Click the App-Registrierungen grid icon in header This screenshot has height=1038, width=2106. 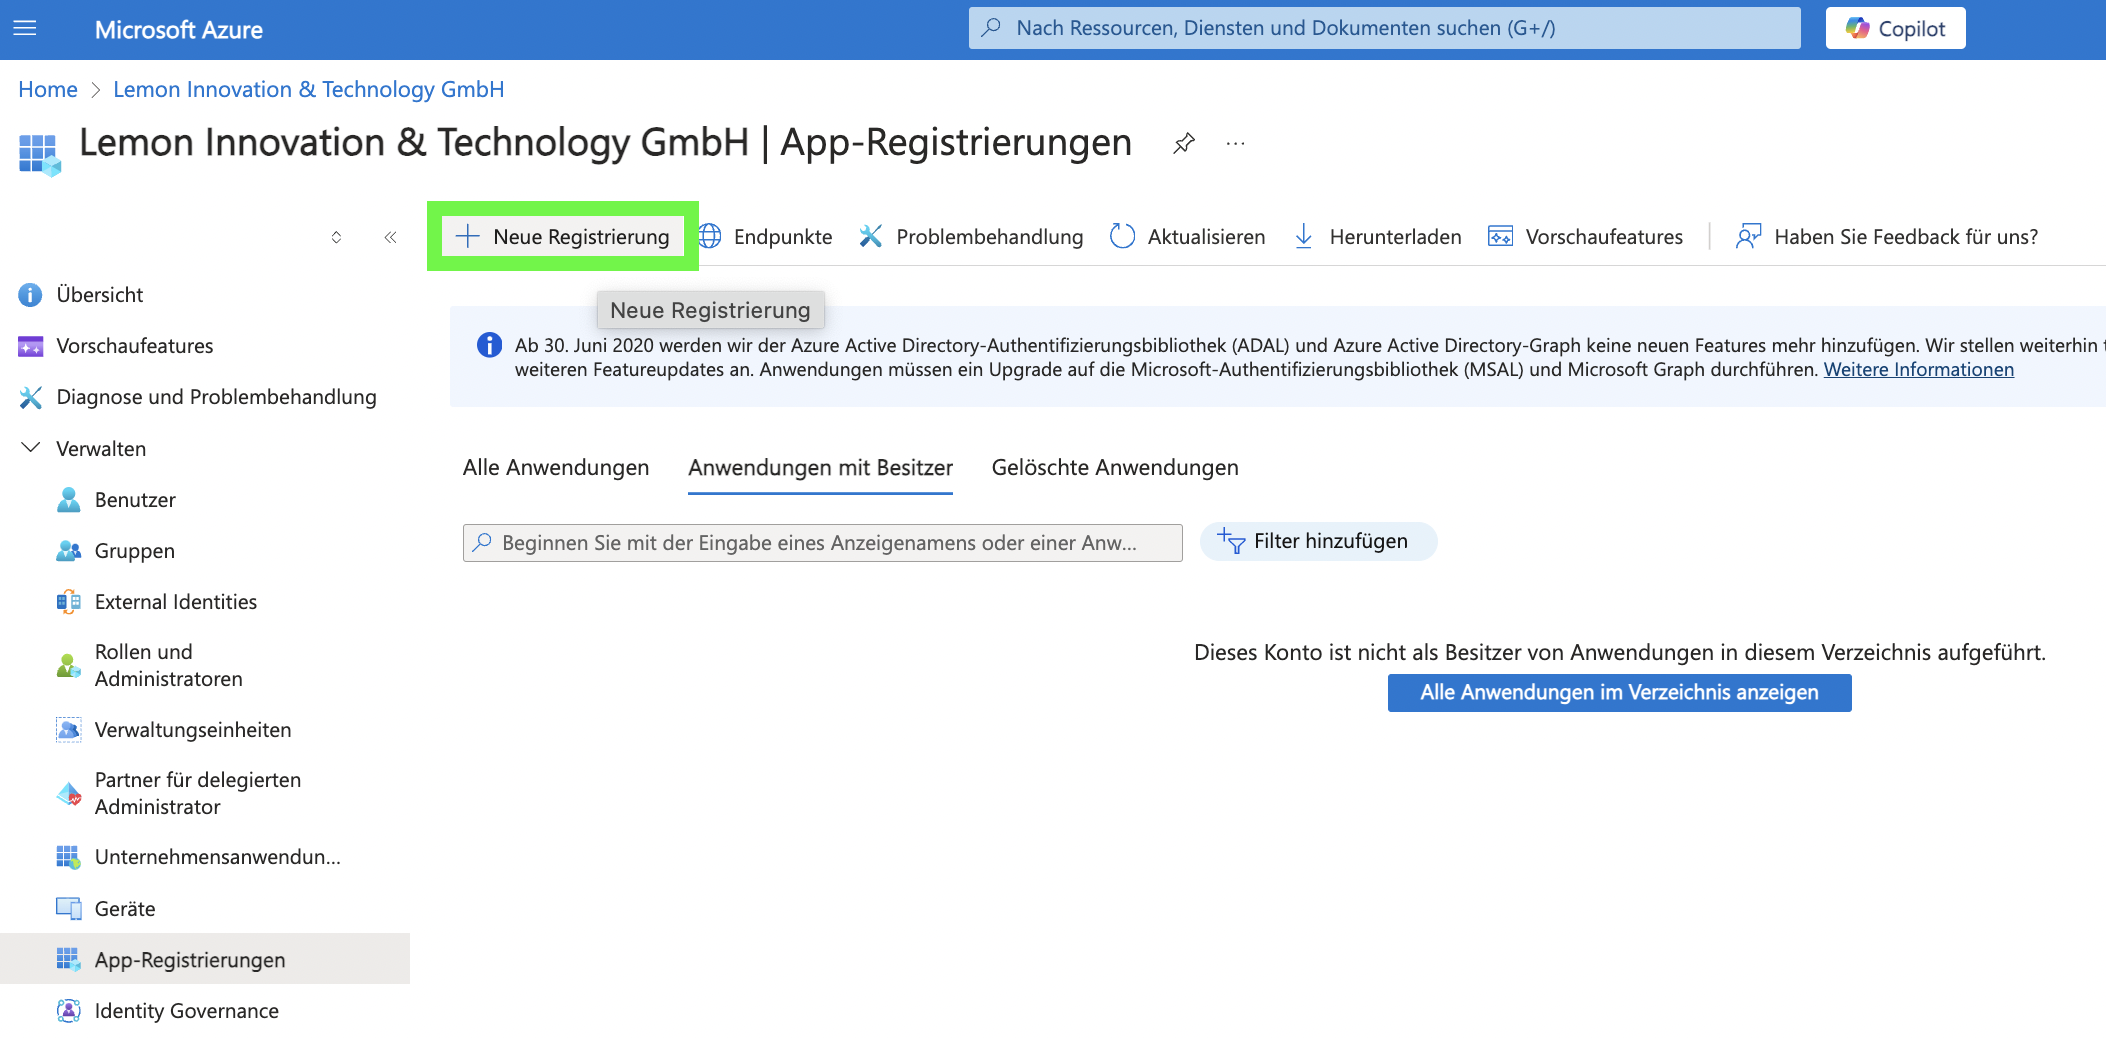pyautogui.click(x=40, y=155)
